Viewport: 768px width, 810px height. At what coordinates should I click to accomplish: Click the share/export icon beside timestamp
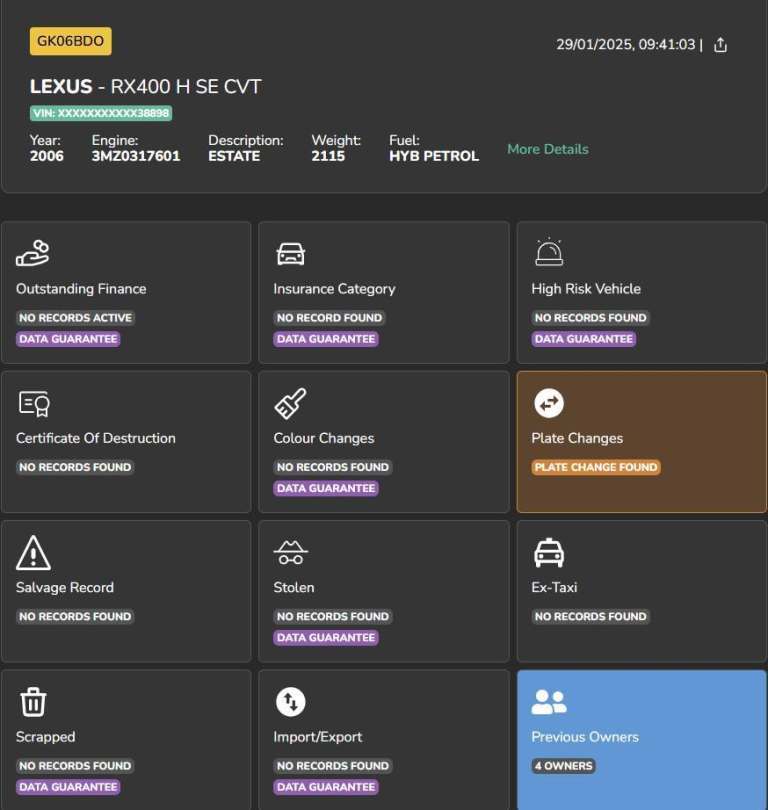click(x=720, y=45)
